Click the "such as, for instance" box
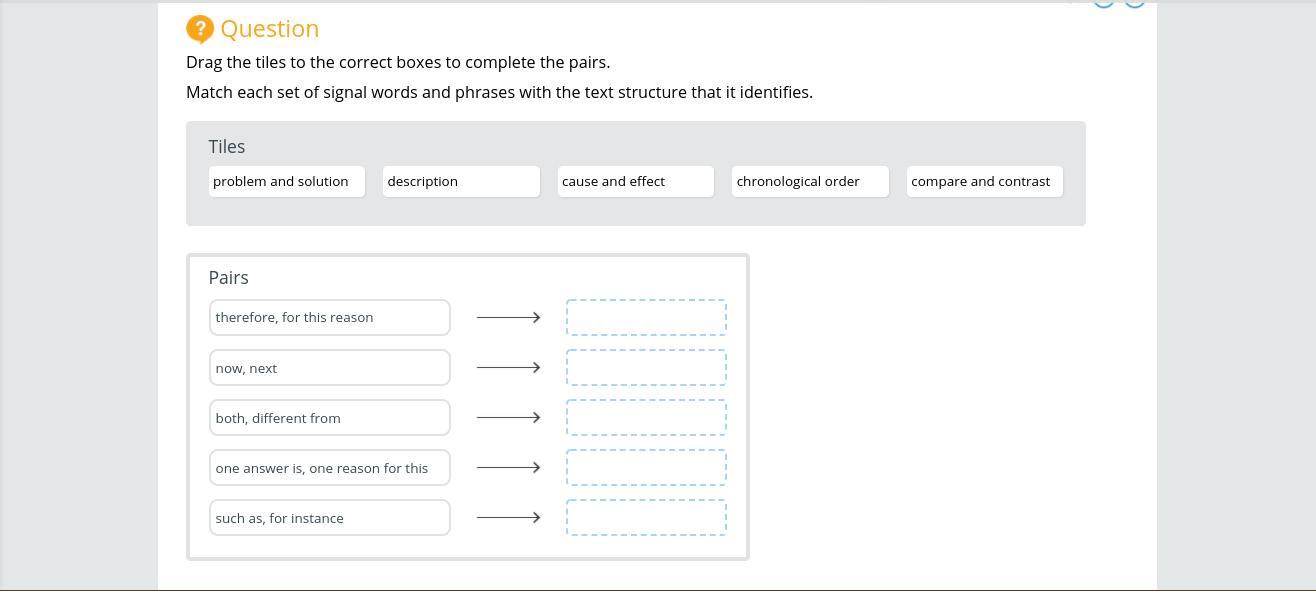This screenshot has width=1316, height=591. click(330, 518)
